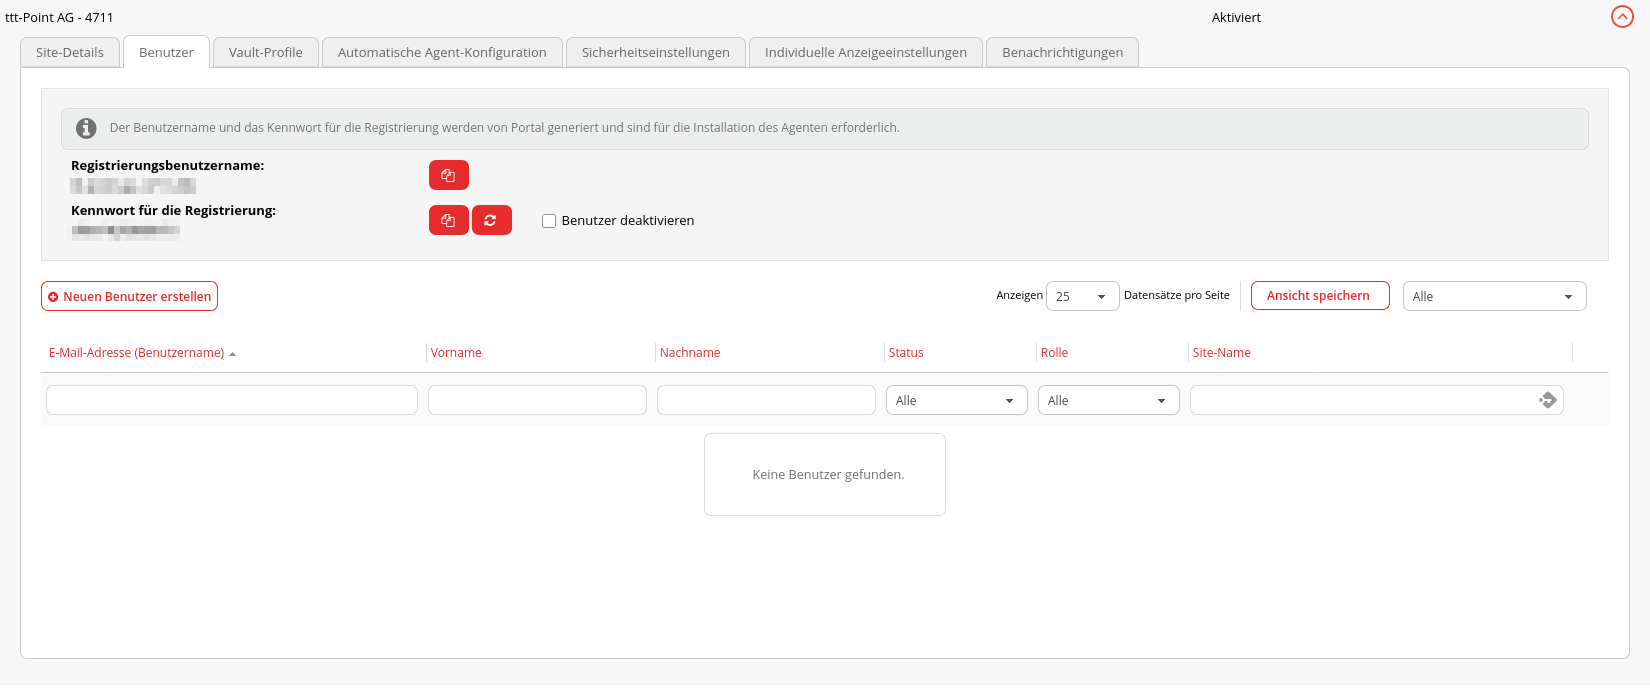This screenshot has width=1650, height=689.
Task: Expand the Rolle filter dropdown
Action: [x=1108, y=401]
